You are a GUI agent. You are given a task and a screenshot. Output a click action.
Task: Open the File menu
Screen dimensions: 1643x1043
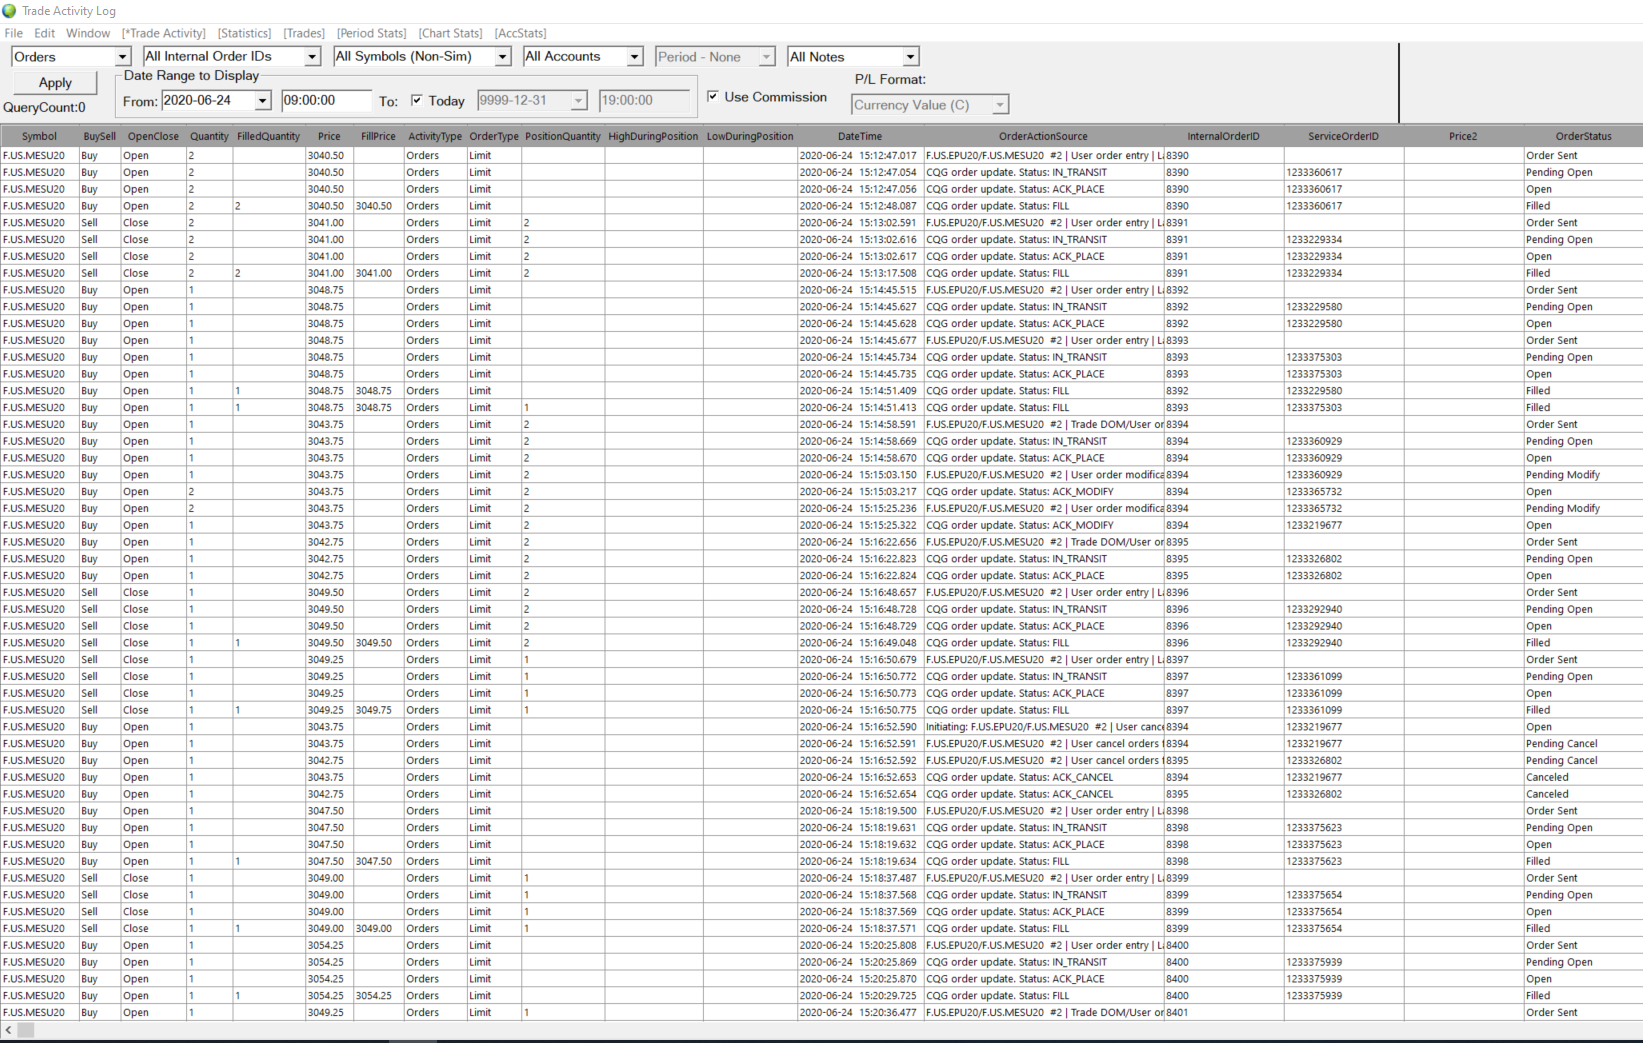coord(14,33)
